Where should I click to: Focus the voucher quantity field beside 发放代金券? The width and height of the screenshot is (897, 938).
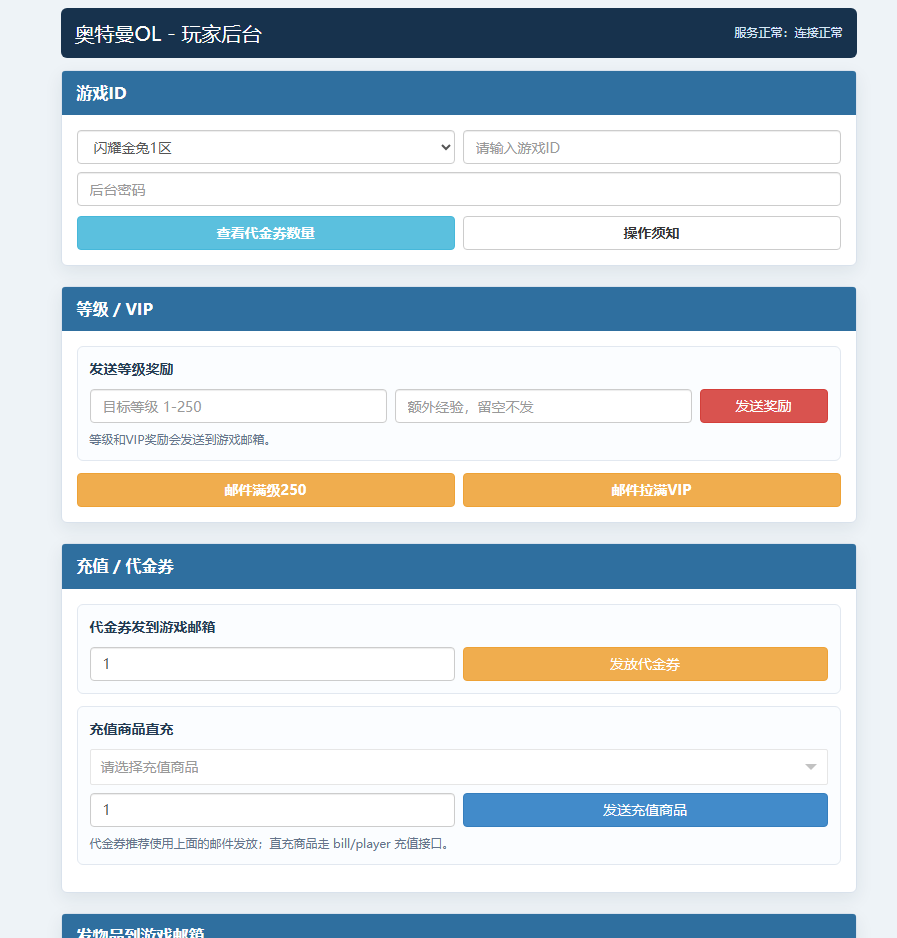(272, 664)
